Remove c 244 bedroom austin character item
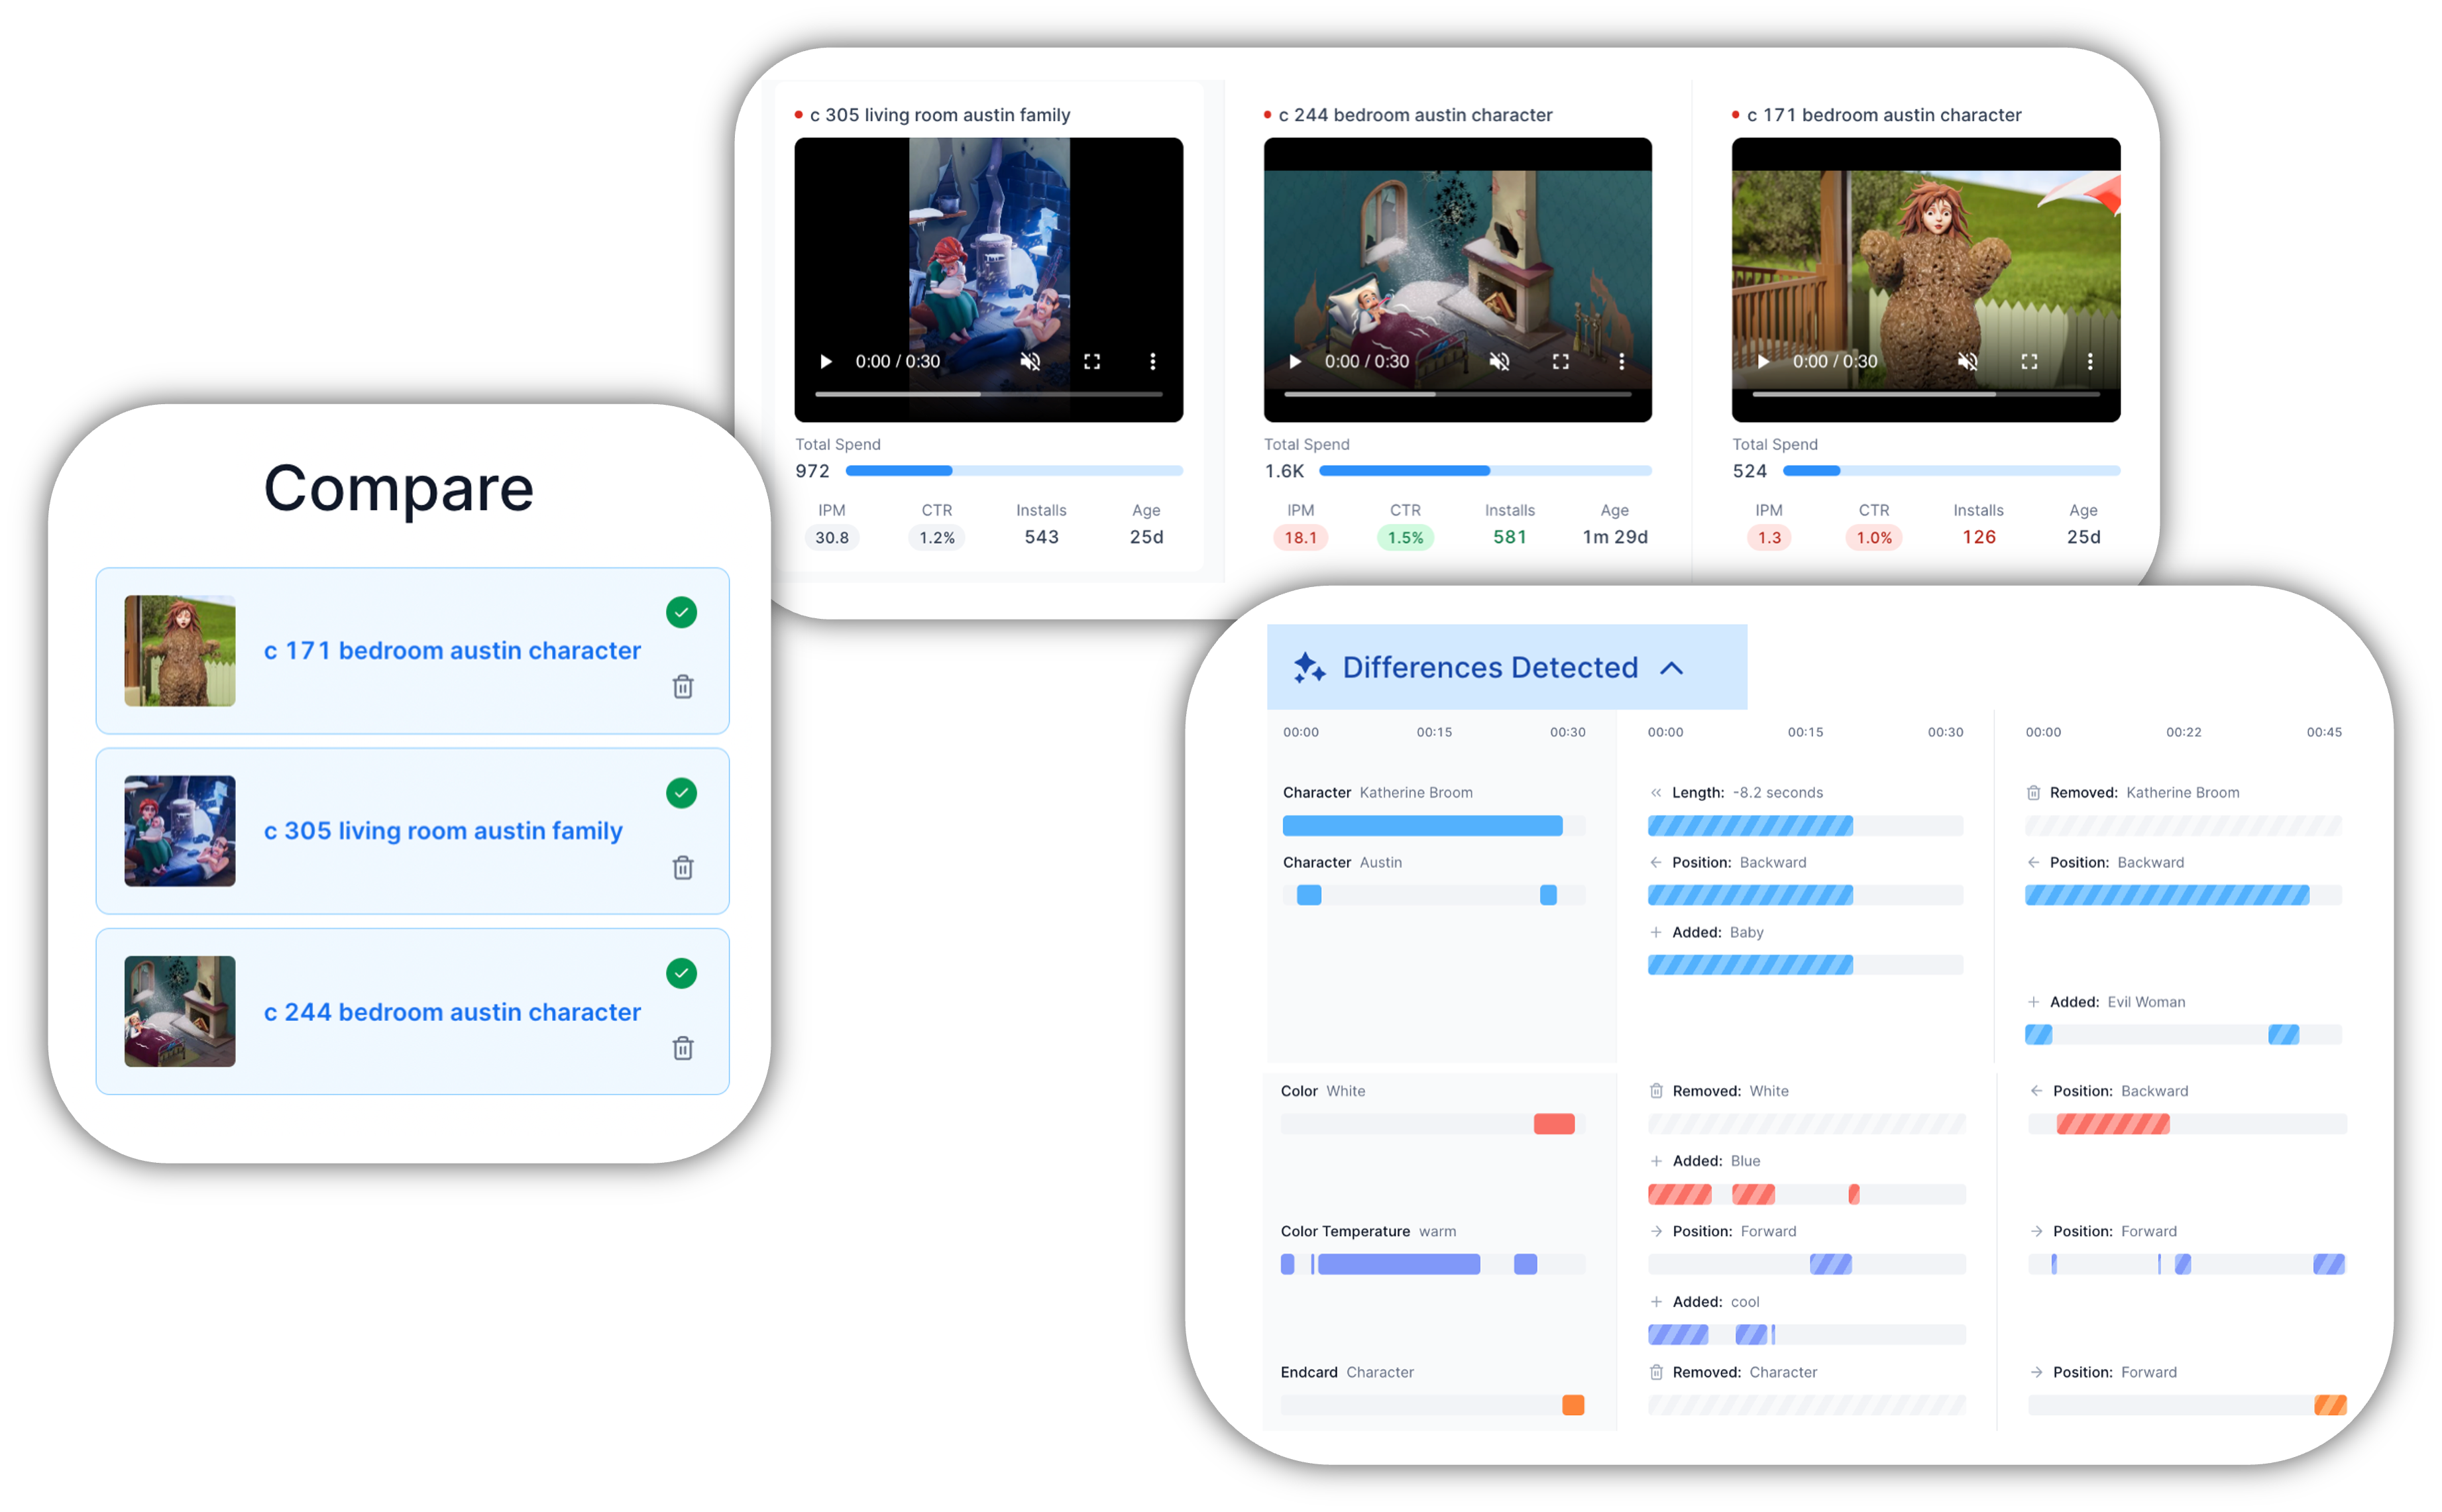The width and height of the screenshot is (2442, 1512). pyautogui.click(x=683, y=1048)
